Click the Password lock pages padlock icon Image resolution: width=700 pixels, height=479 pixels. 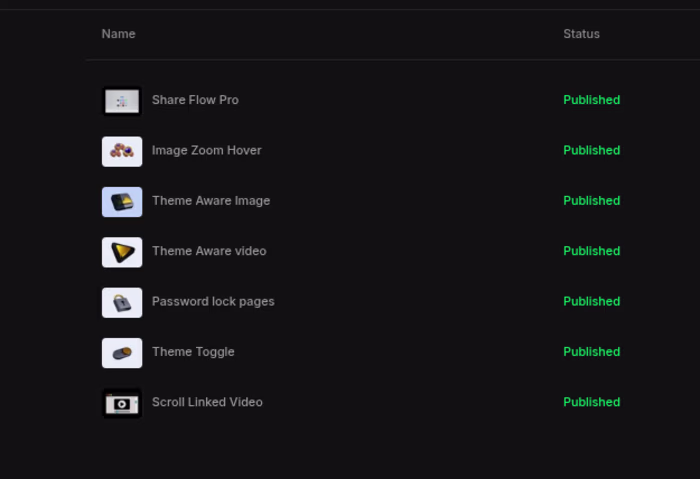pyautogui.click(x=122, y=302)
